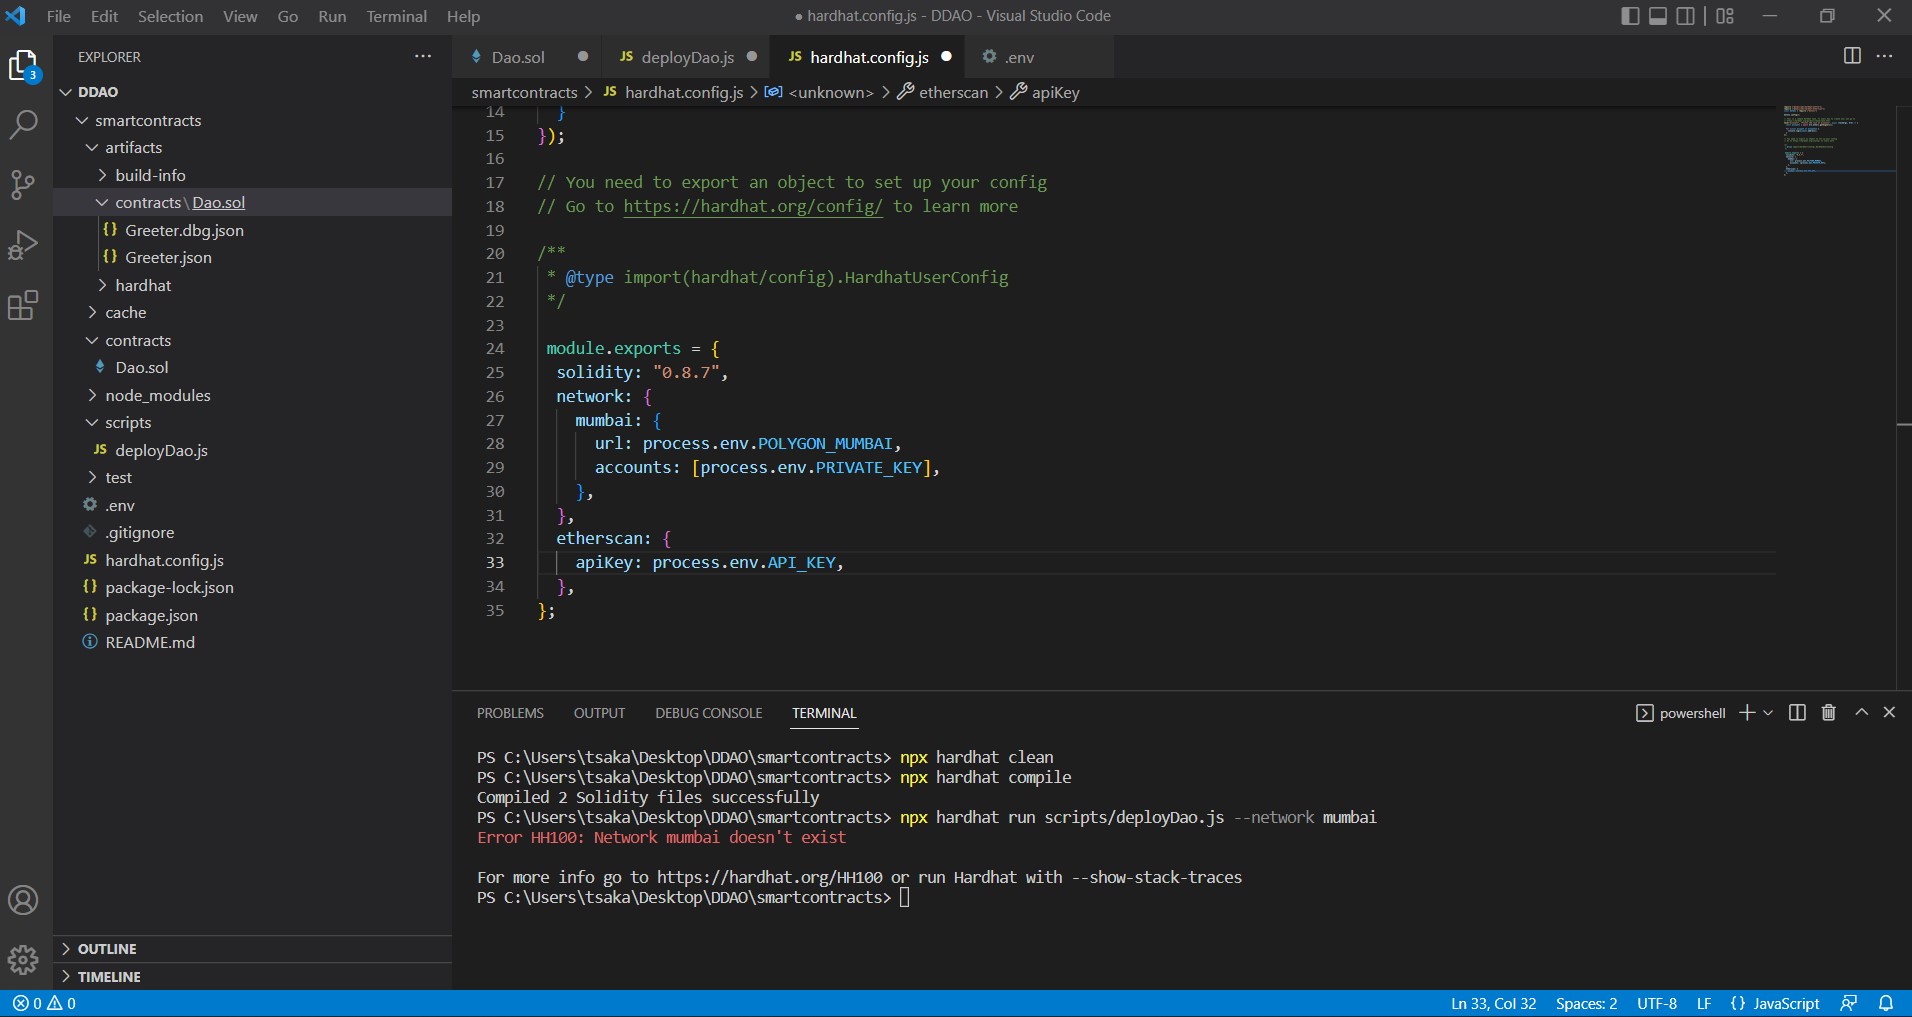Click the new terminal plus icon
This screenshot has width=1912, height=1017.
[x=1747, y=712]
